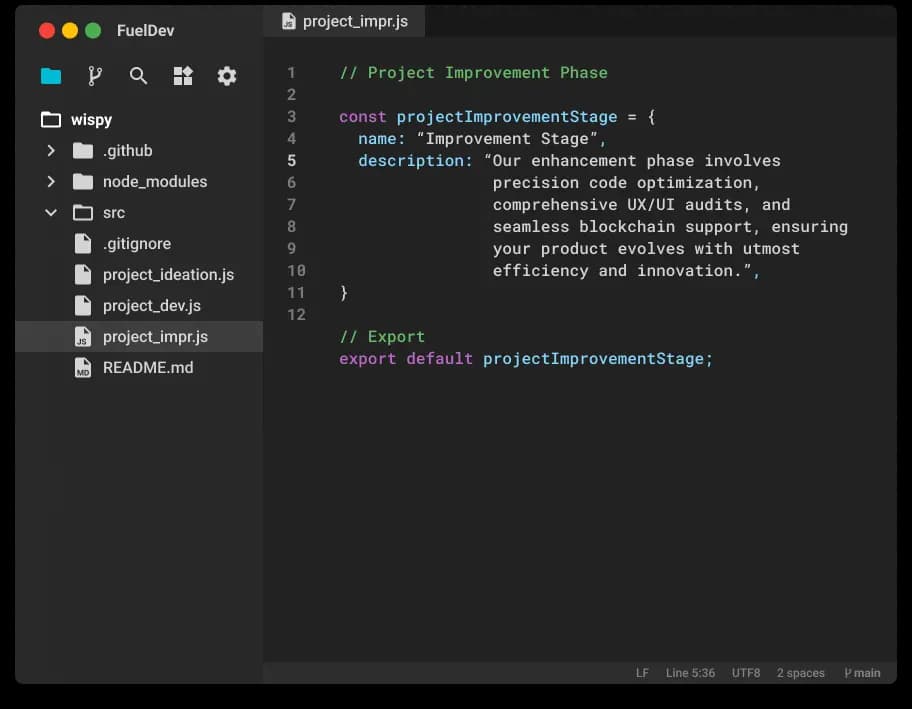Open the extensions blocks icon
912x709 pixels.
[183, 76]
